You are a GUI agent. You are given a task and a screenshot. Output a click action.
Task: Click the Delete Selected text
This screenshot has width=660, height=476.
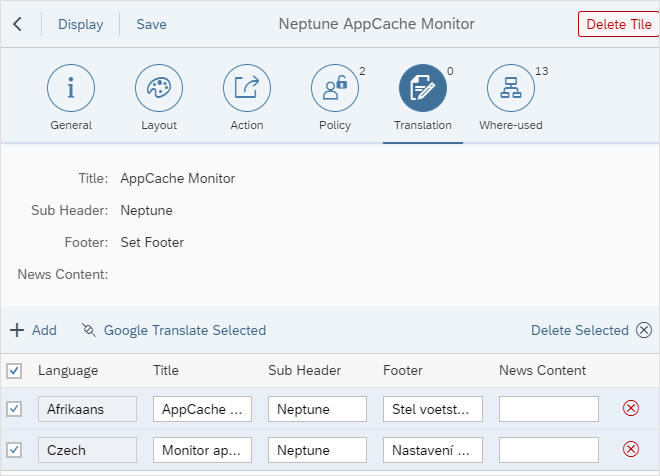(x=580, y=330)
